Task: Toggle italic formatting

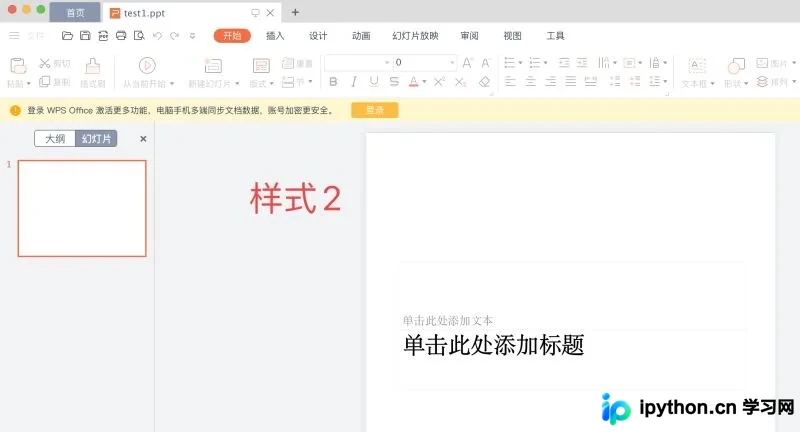Action: [x=354, y=82]
